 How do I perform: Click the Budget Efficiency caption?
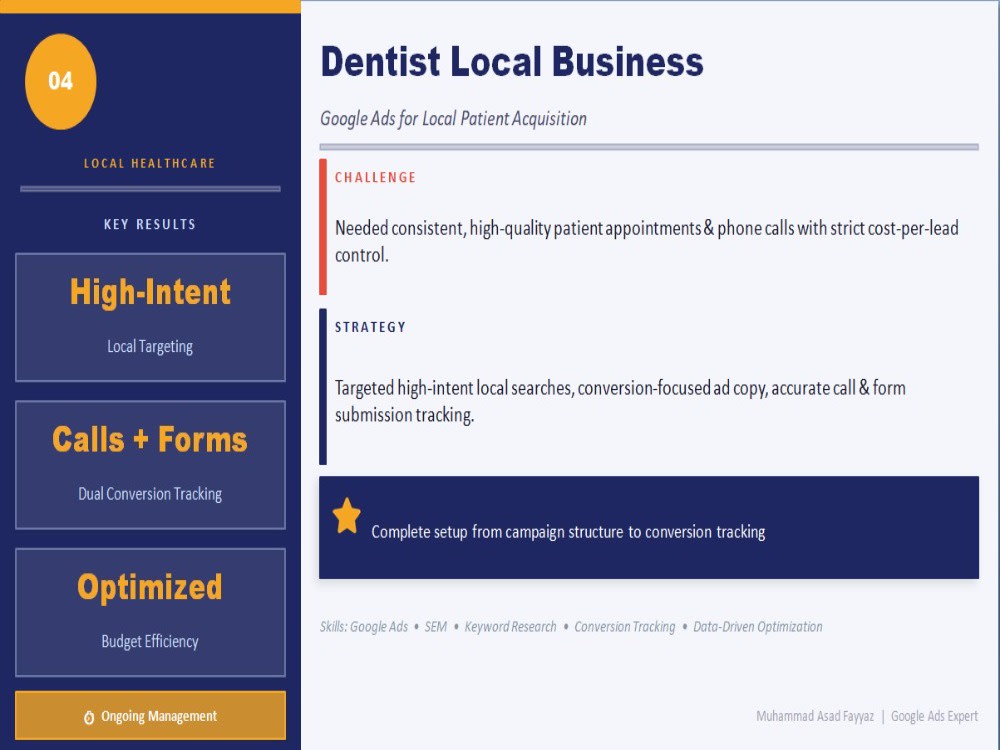click(x=150, y=641)
